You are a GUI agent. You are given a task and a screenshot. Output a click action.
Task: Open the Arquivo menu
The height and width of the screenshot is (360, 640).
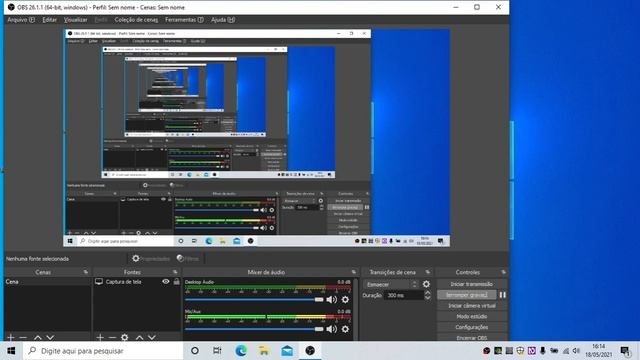21,20
